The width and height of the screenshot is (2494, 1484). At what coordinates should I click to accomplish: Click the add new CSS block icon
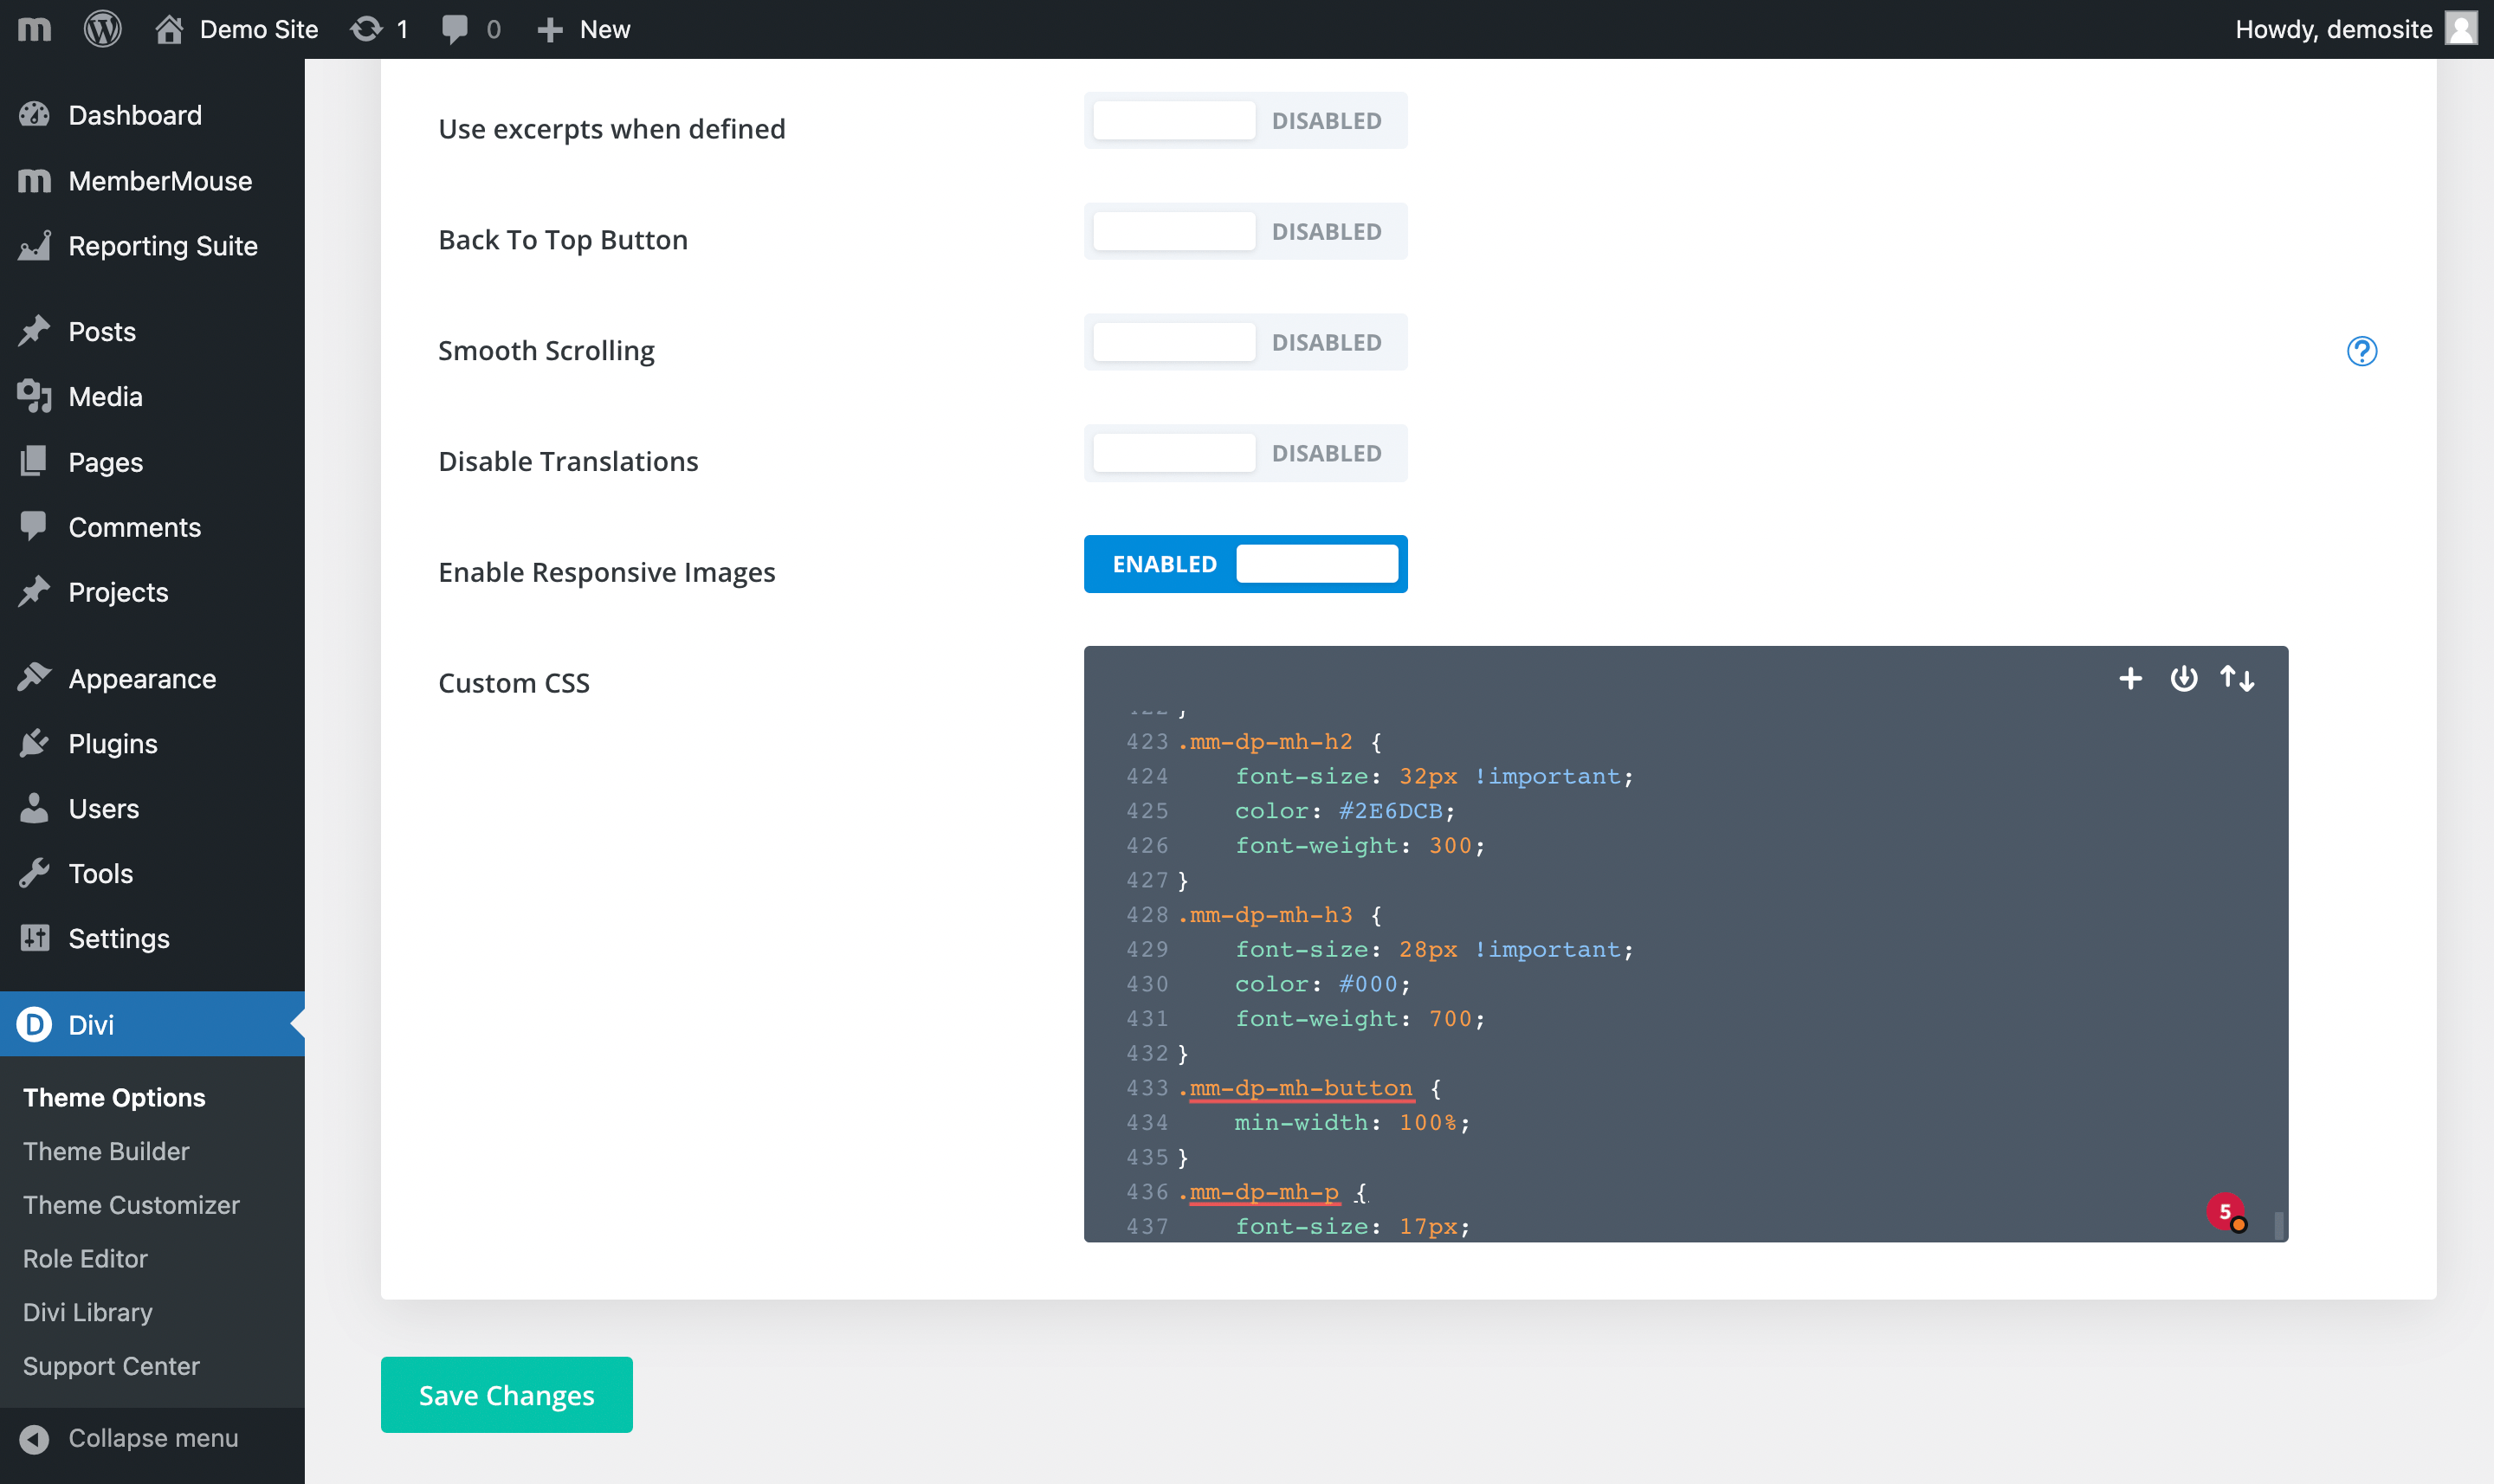click(2130, 679)
